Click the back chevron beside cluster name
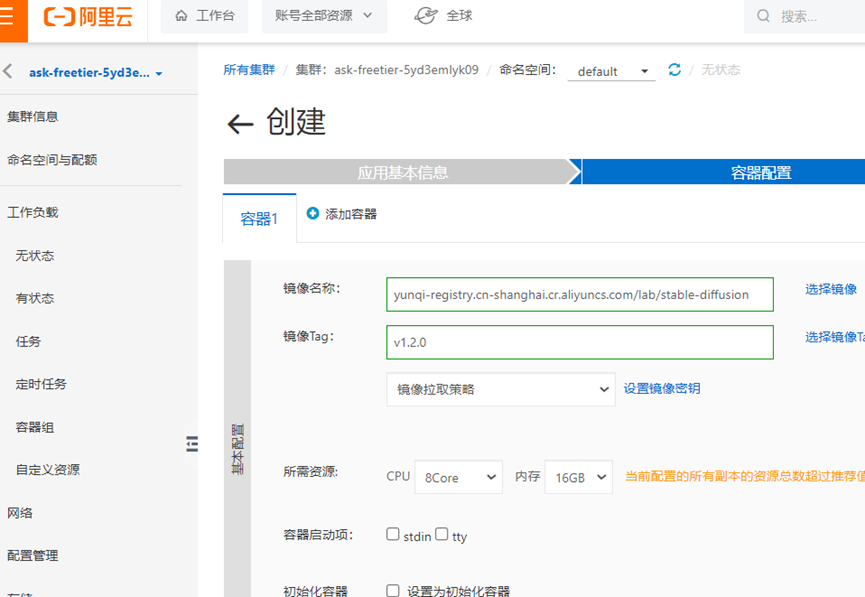 click(10, 70)
